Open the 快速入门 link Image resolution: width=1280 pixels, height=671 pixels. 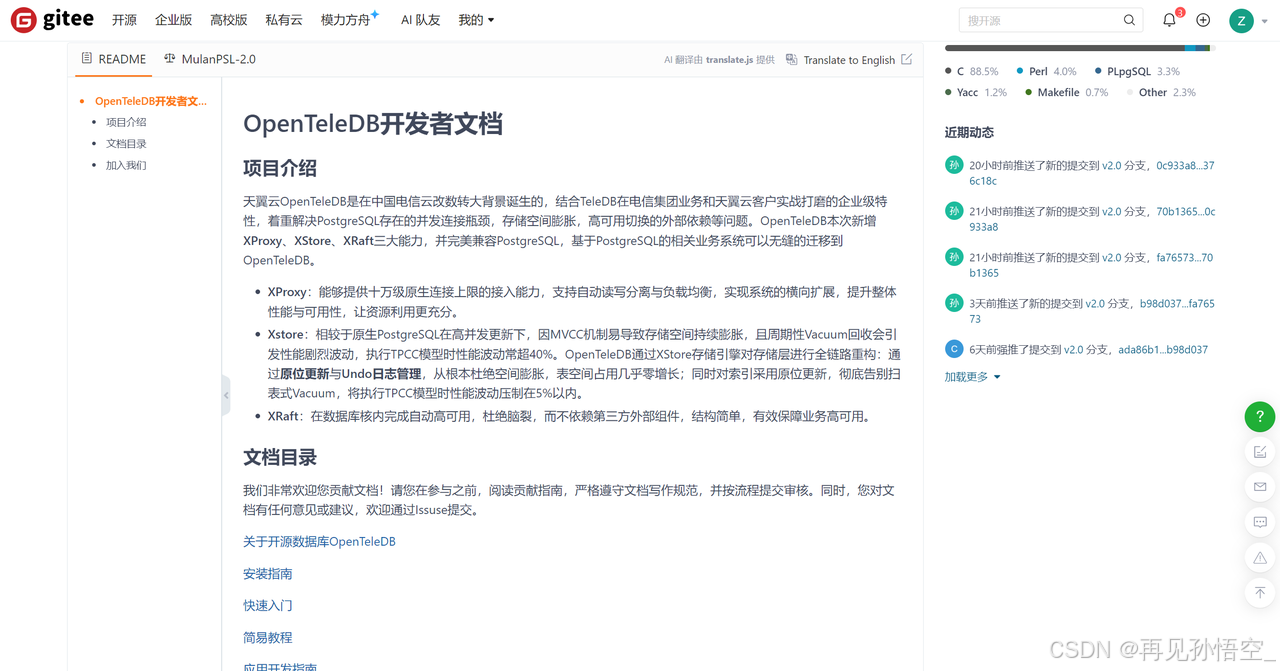coord(268,606)
